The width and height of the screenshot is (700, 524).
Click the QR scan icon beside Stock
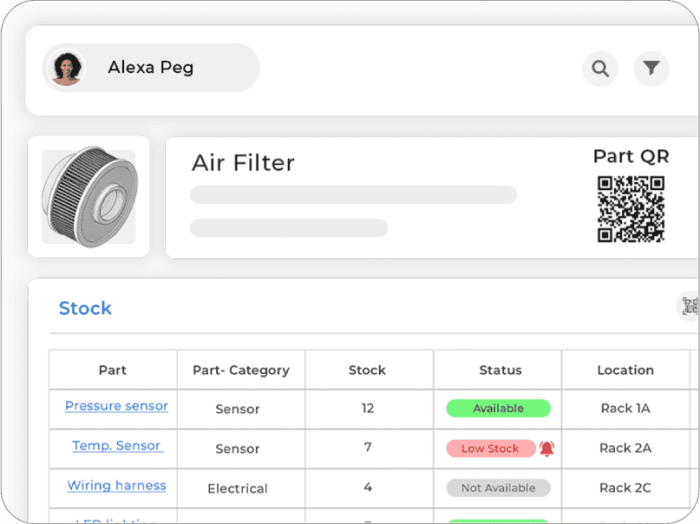[689, 306]
